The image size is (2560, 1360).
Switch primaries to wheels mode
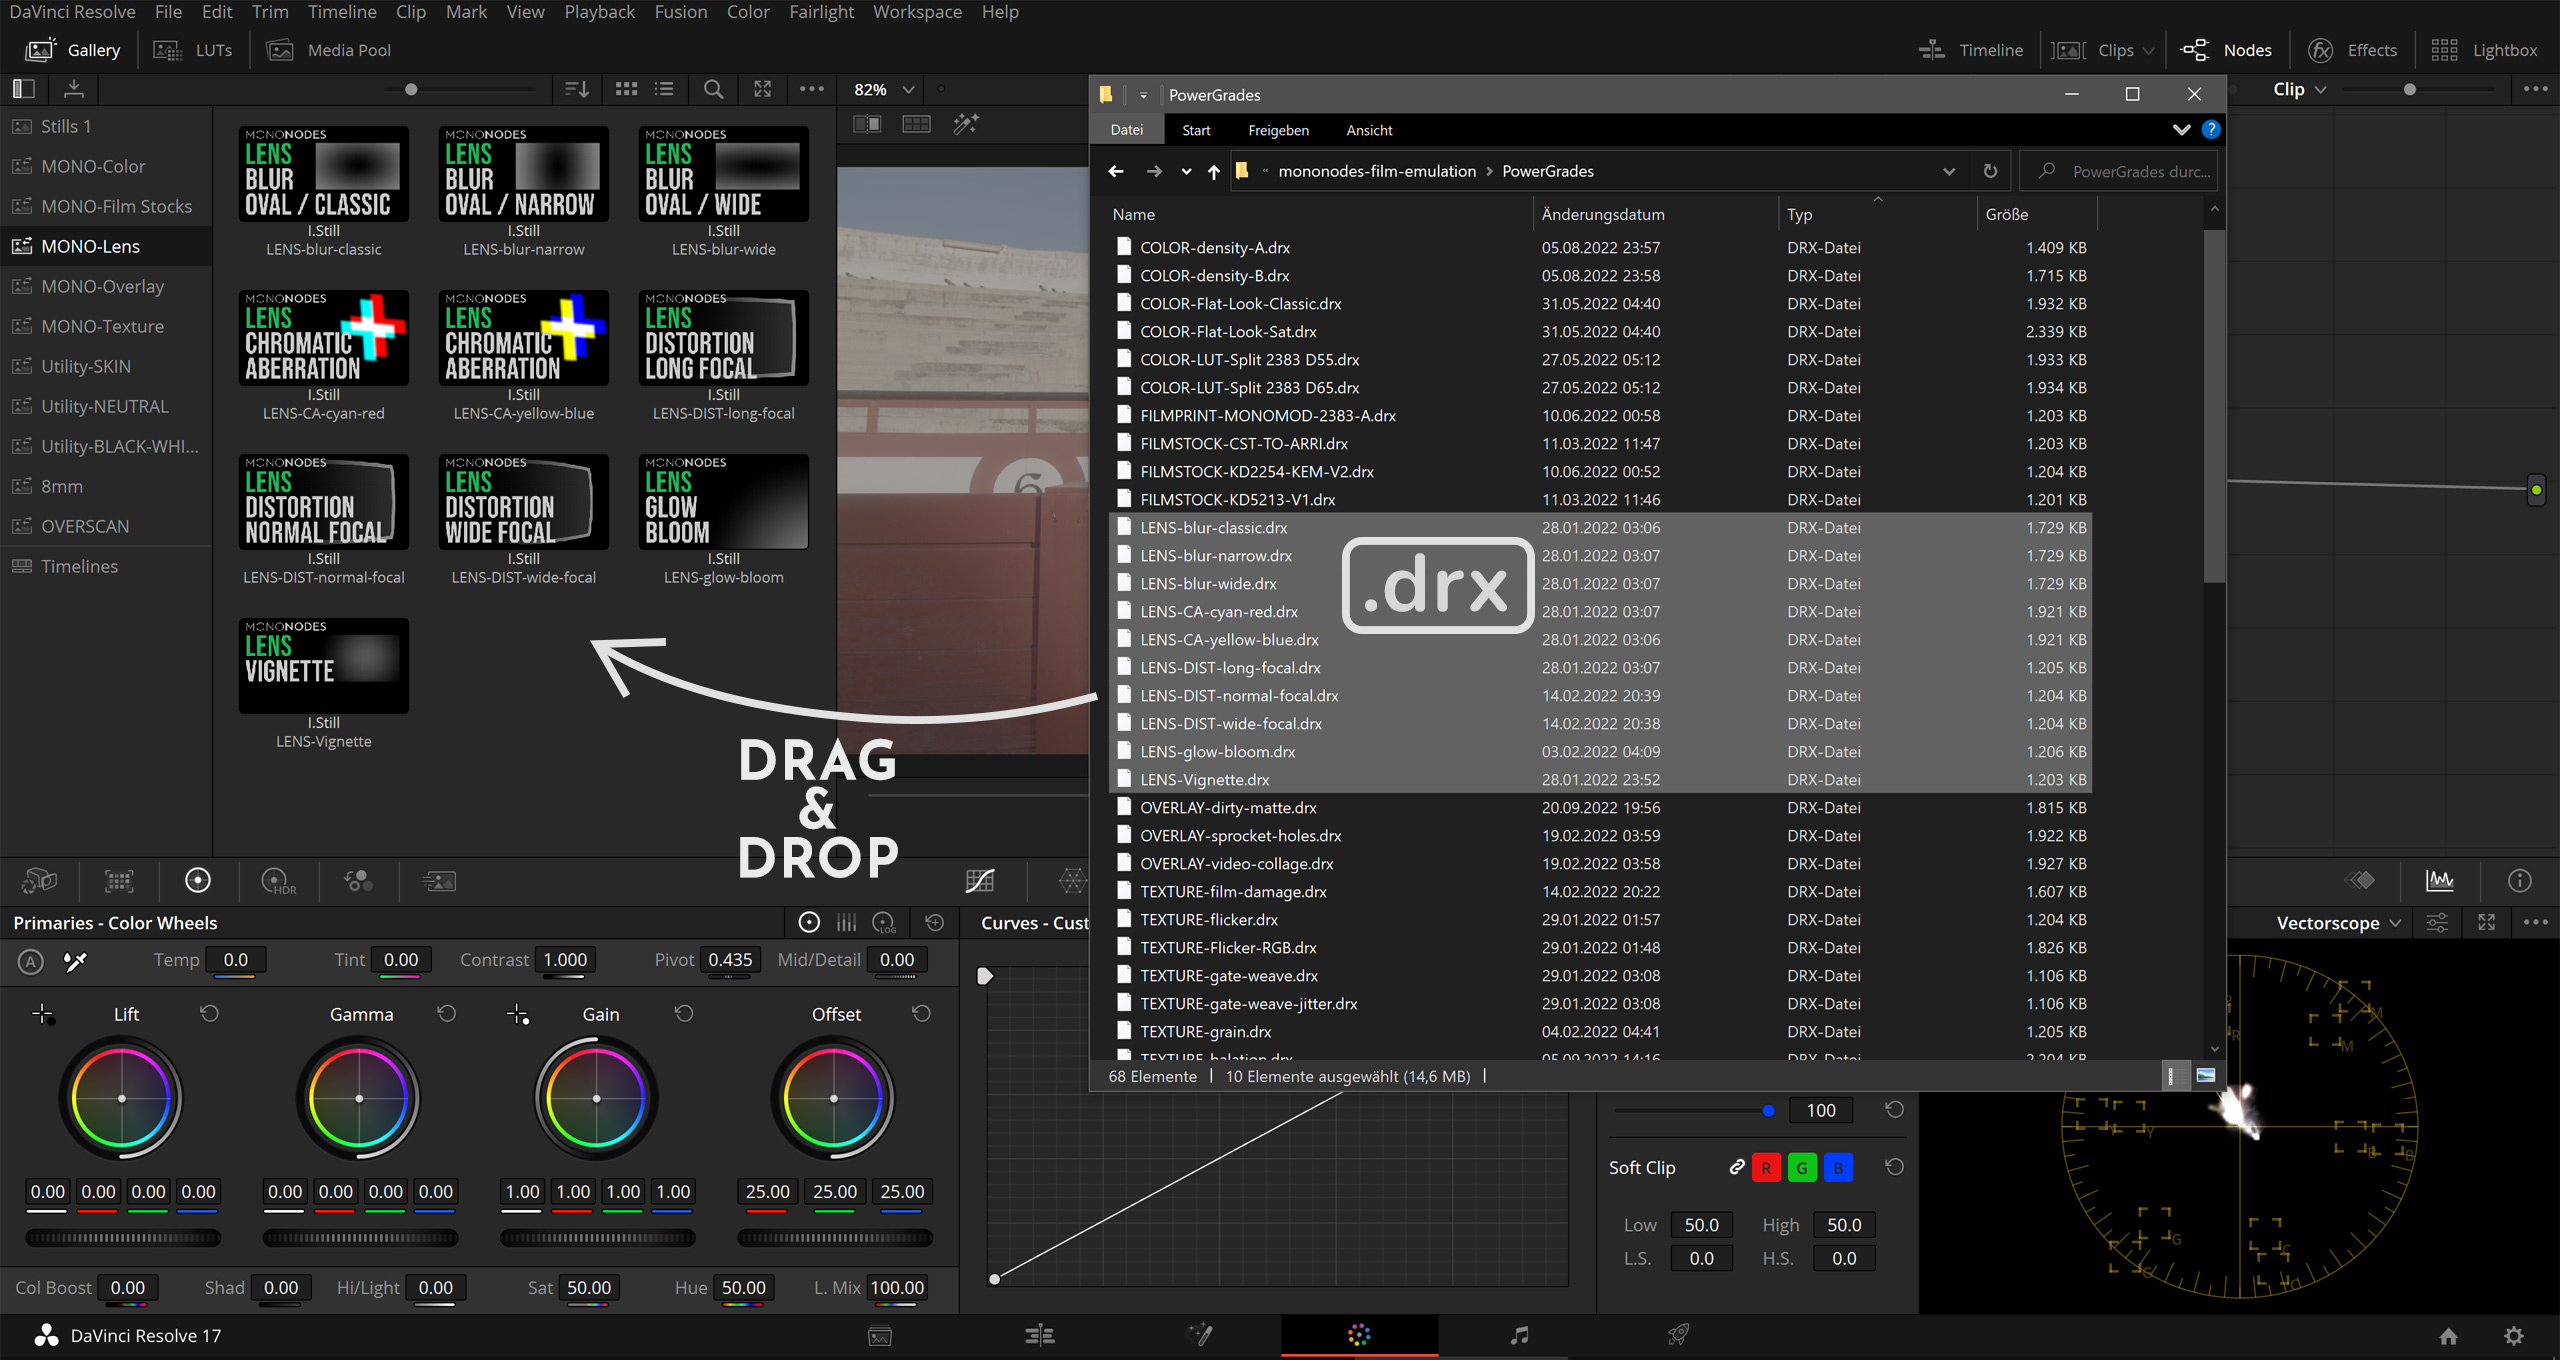point(810,923)
